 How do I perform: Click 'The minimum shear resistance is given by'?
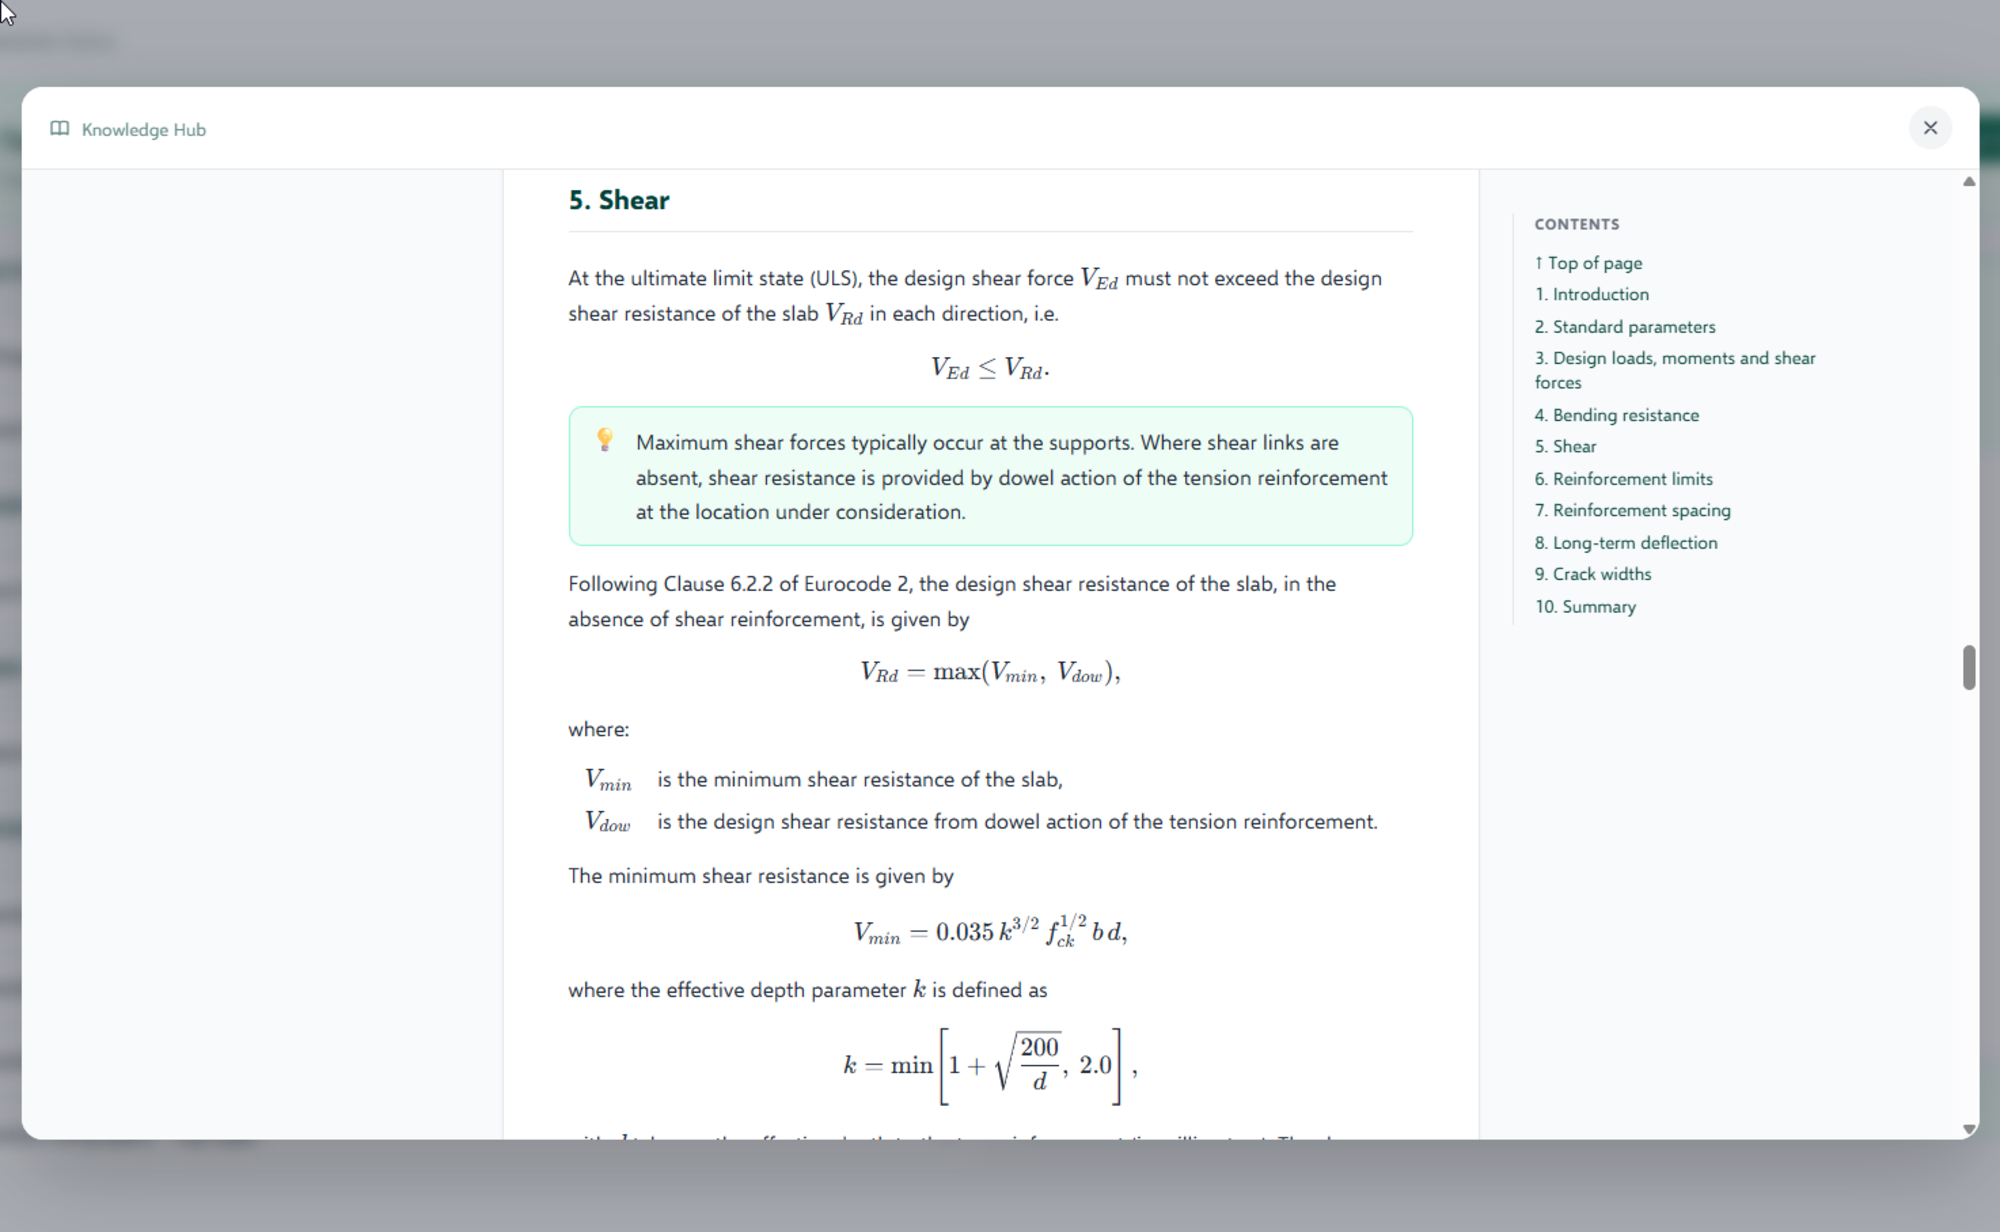(761, 876)
